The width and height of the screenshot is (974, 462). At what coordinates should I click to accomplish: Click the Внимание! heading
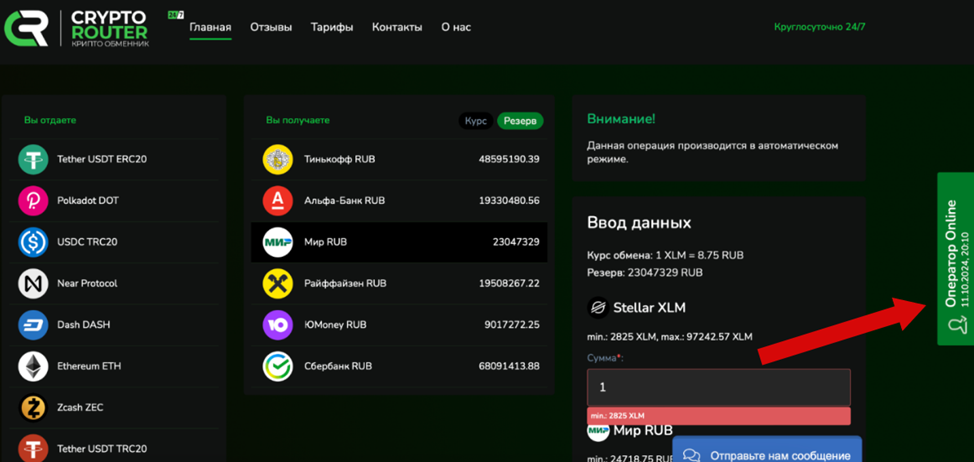621,119
